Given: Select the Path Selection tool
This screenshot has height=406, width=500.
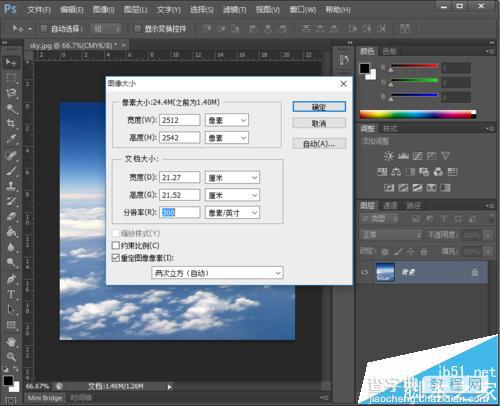Looking at the screenshot, I should [x=11, y=309].
